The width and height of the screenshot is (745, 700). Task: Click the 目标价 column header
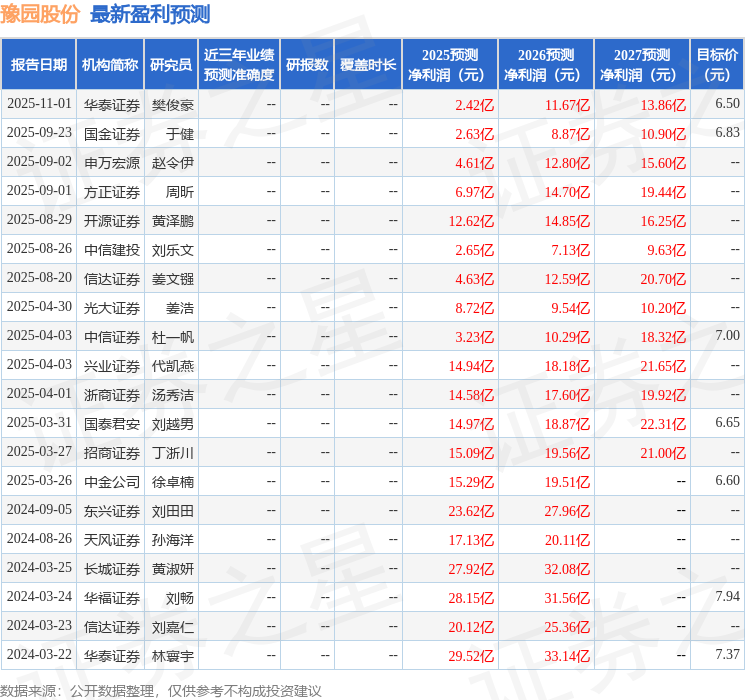coord(717,64)
